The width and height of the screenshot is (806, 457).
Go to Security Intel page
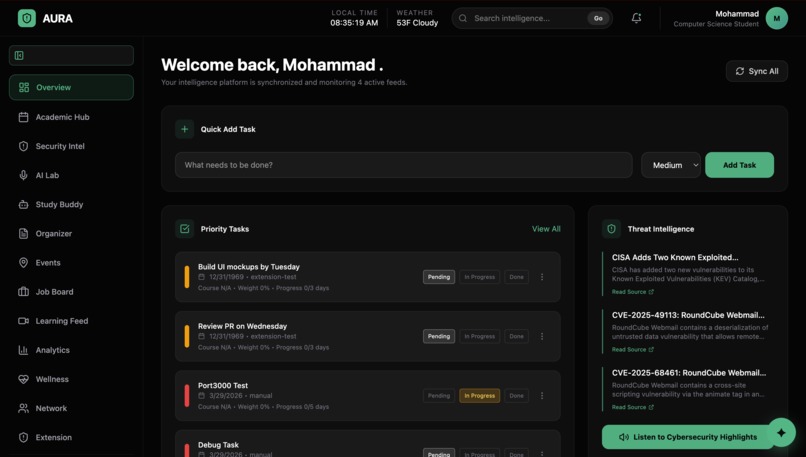(x=71, y=147)
